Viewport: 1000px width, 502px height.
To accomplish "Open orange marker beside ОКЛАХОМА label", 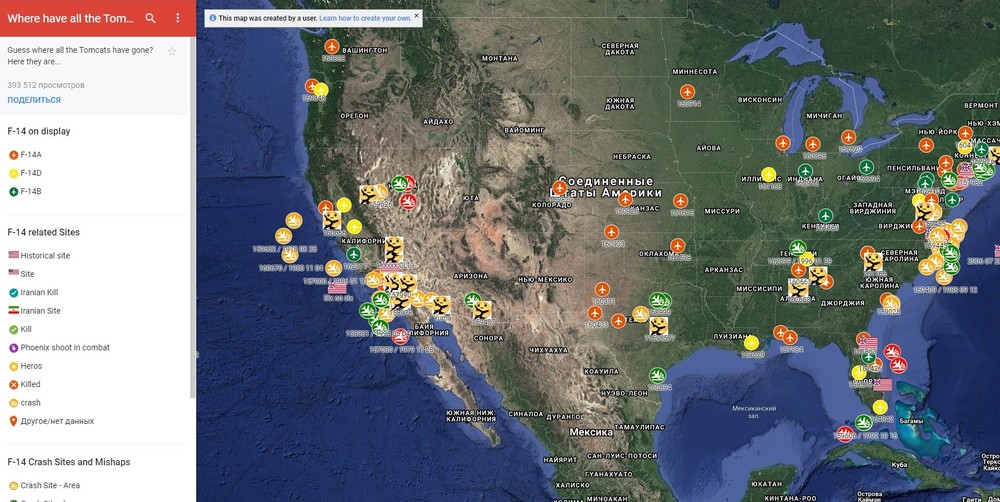I will click(678, 246).
